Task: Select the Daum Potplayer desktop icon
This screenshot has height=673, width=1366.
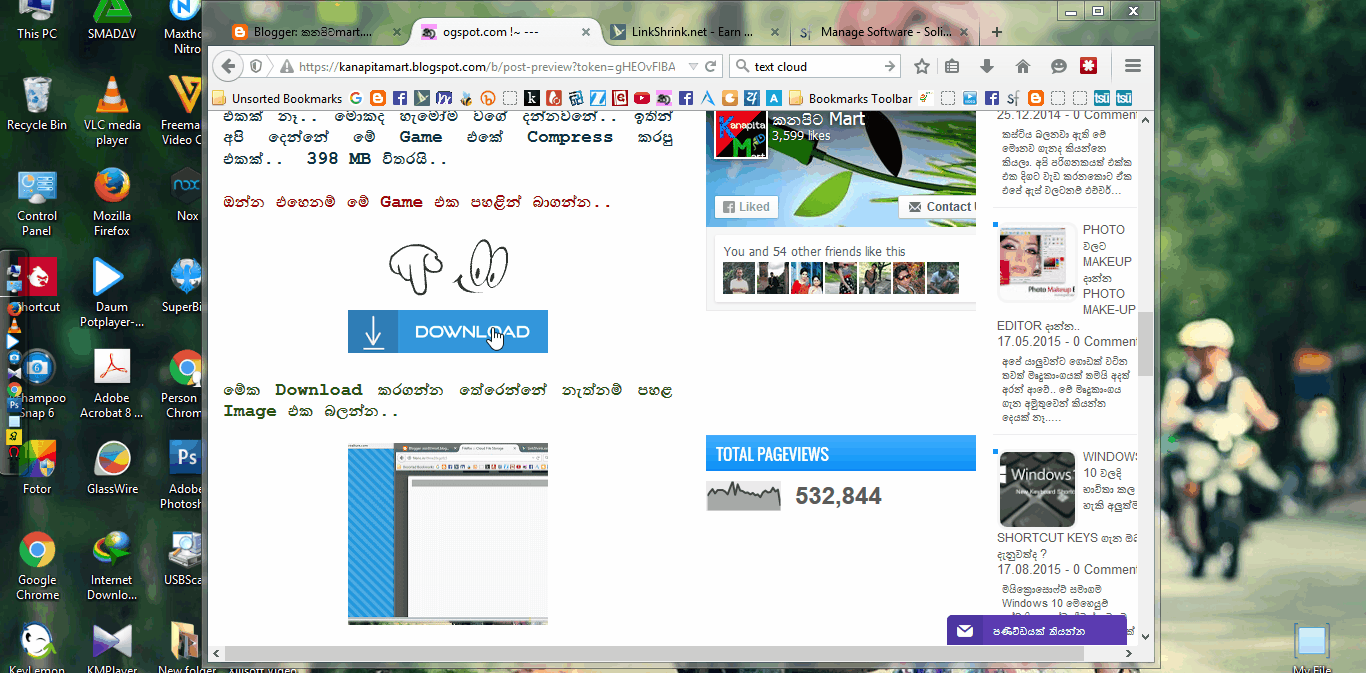Action: tap(112, 294)
